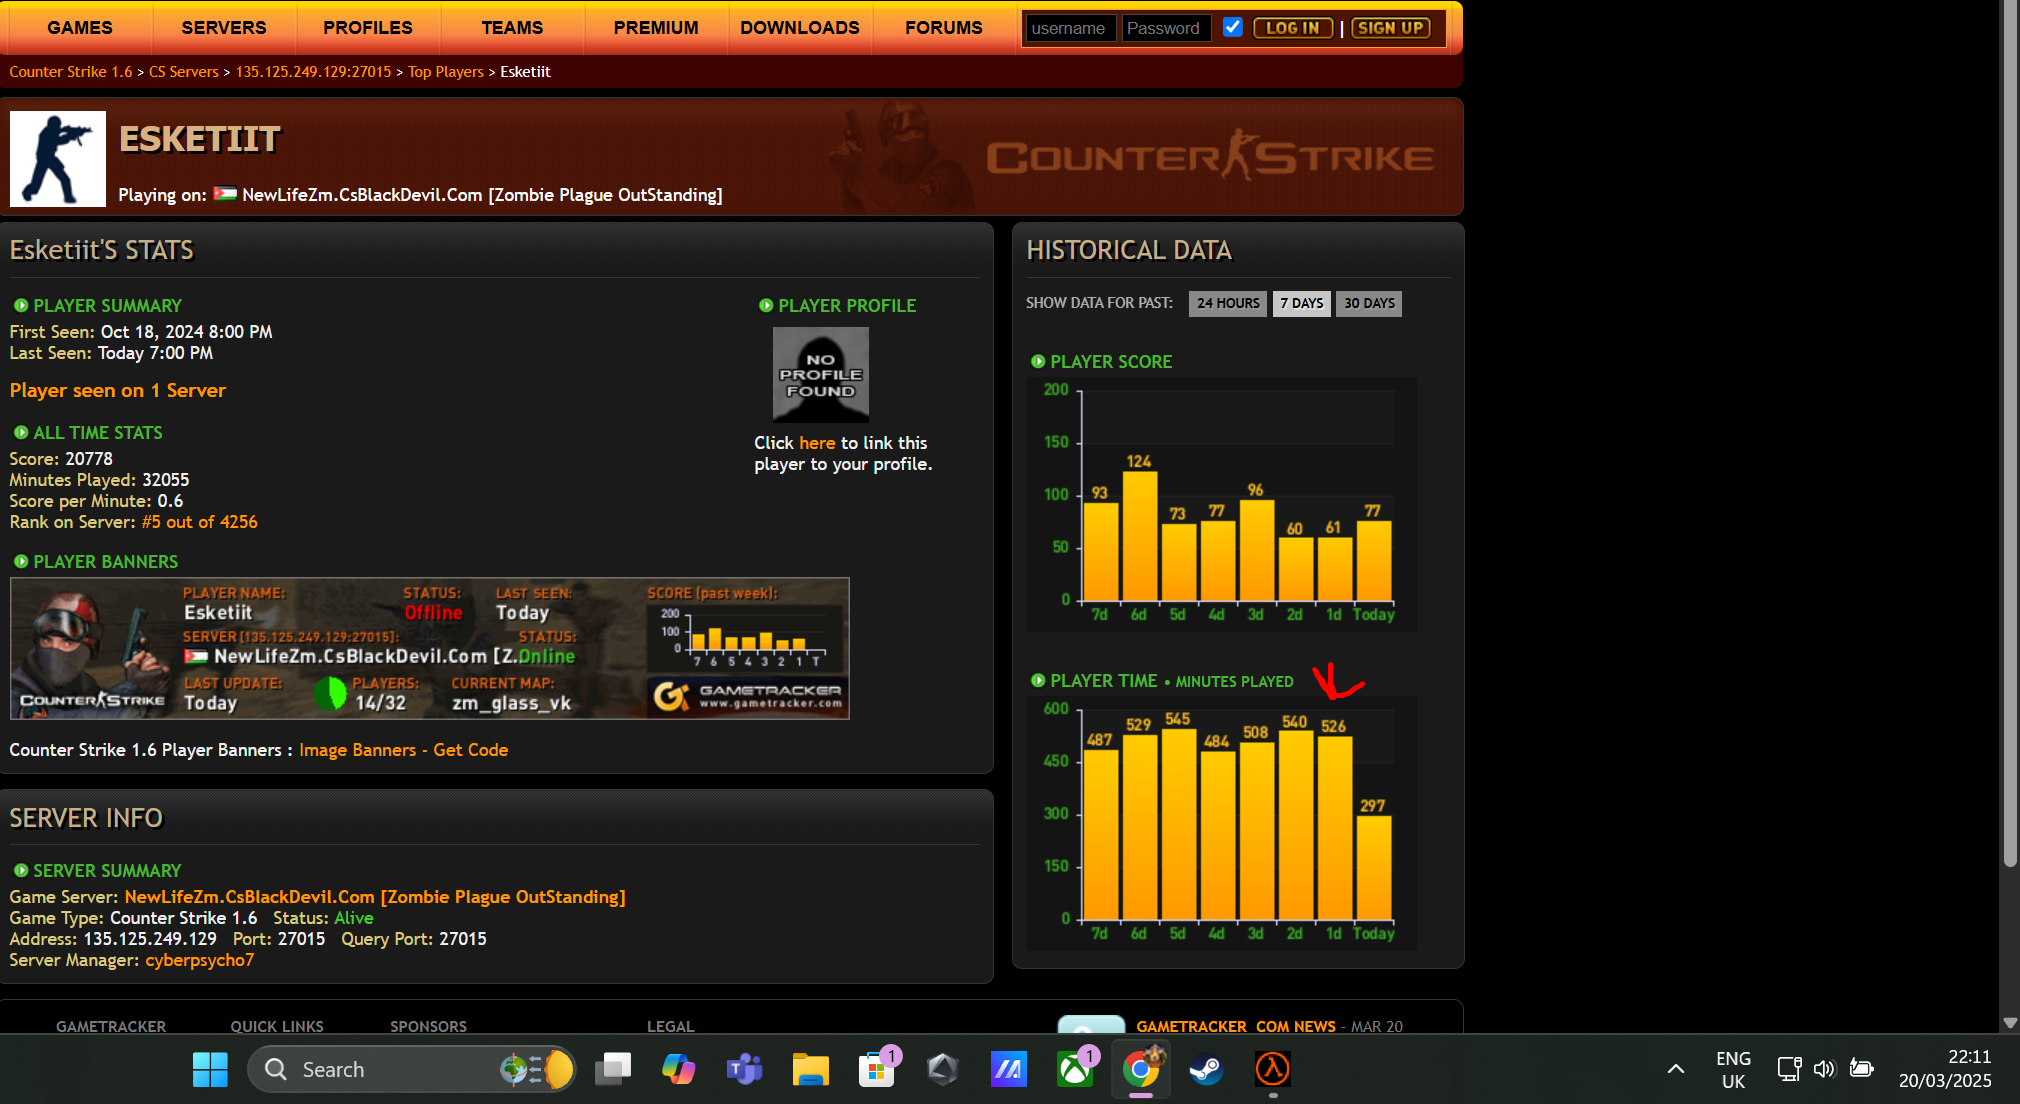Click the 124 bar in Player Score chart
This screenshot has width=2020, height=1104.
1139,535
